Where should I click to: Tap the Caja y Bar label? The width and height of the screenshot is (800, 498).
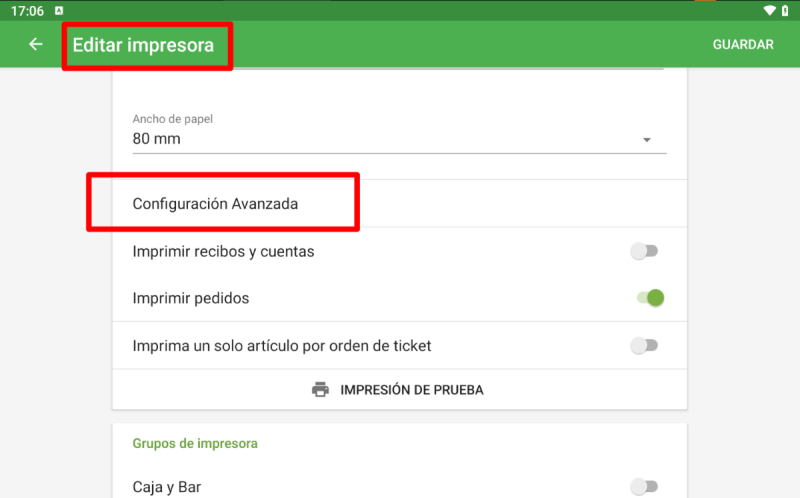(167, 487)
